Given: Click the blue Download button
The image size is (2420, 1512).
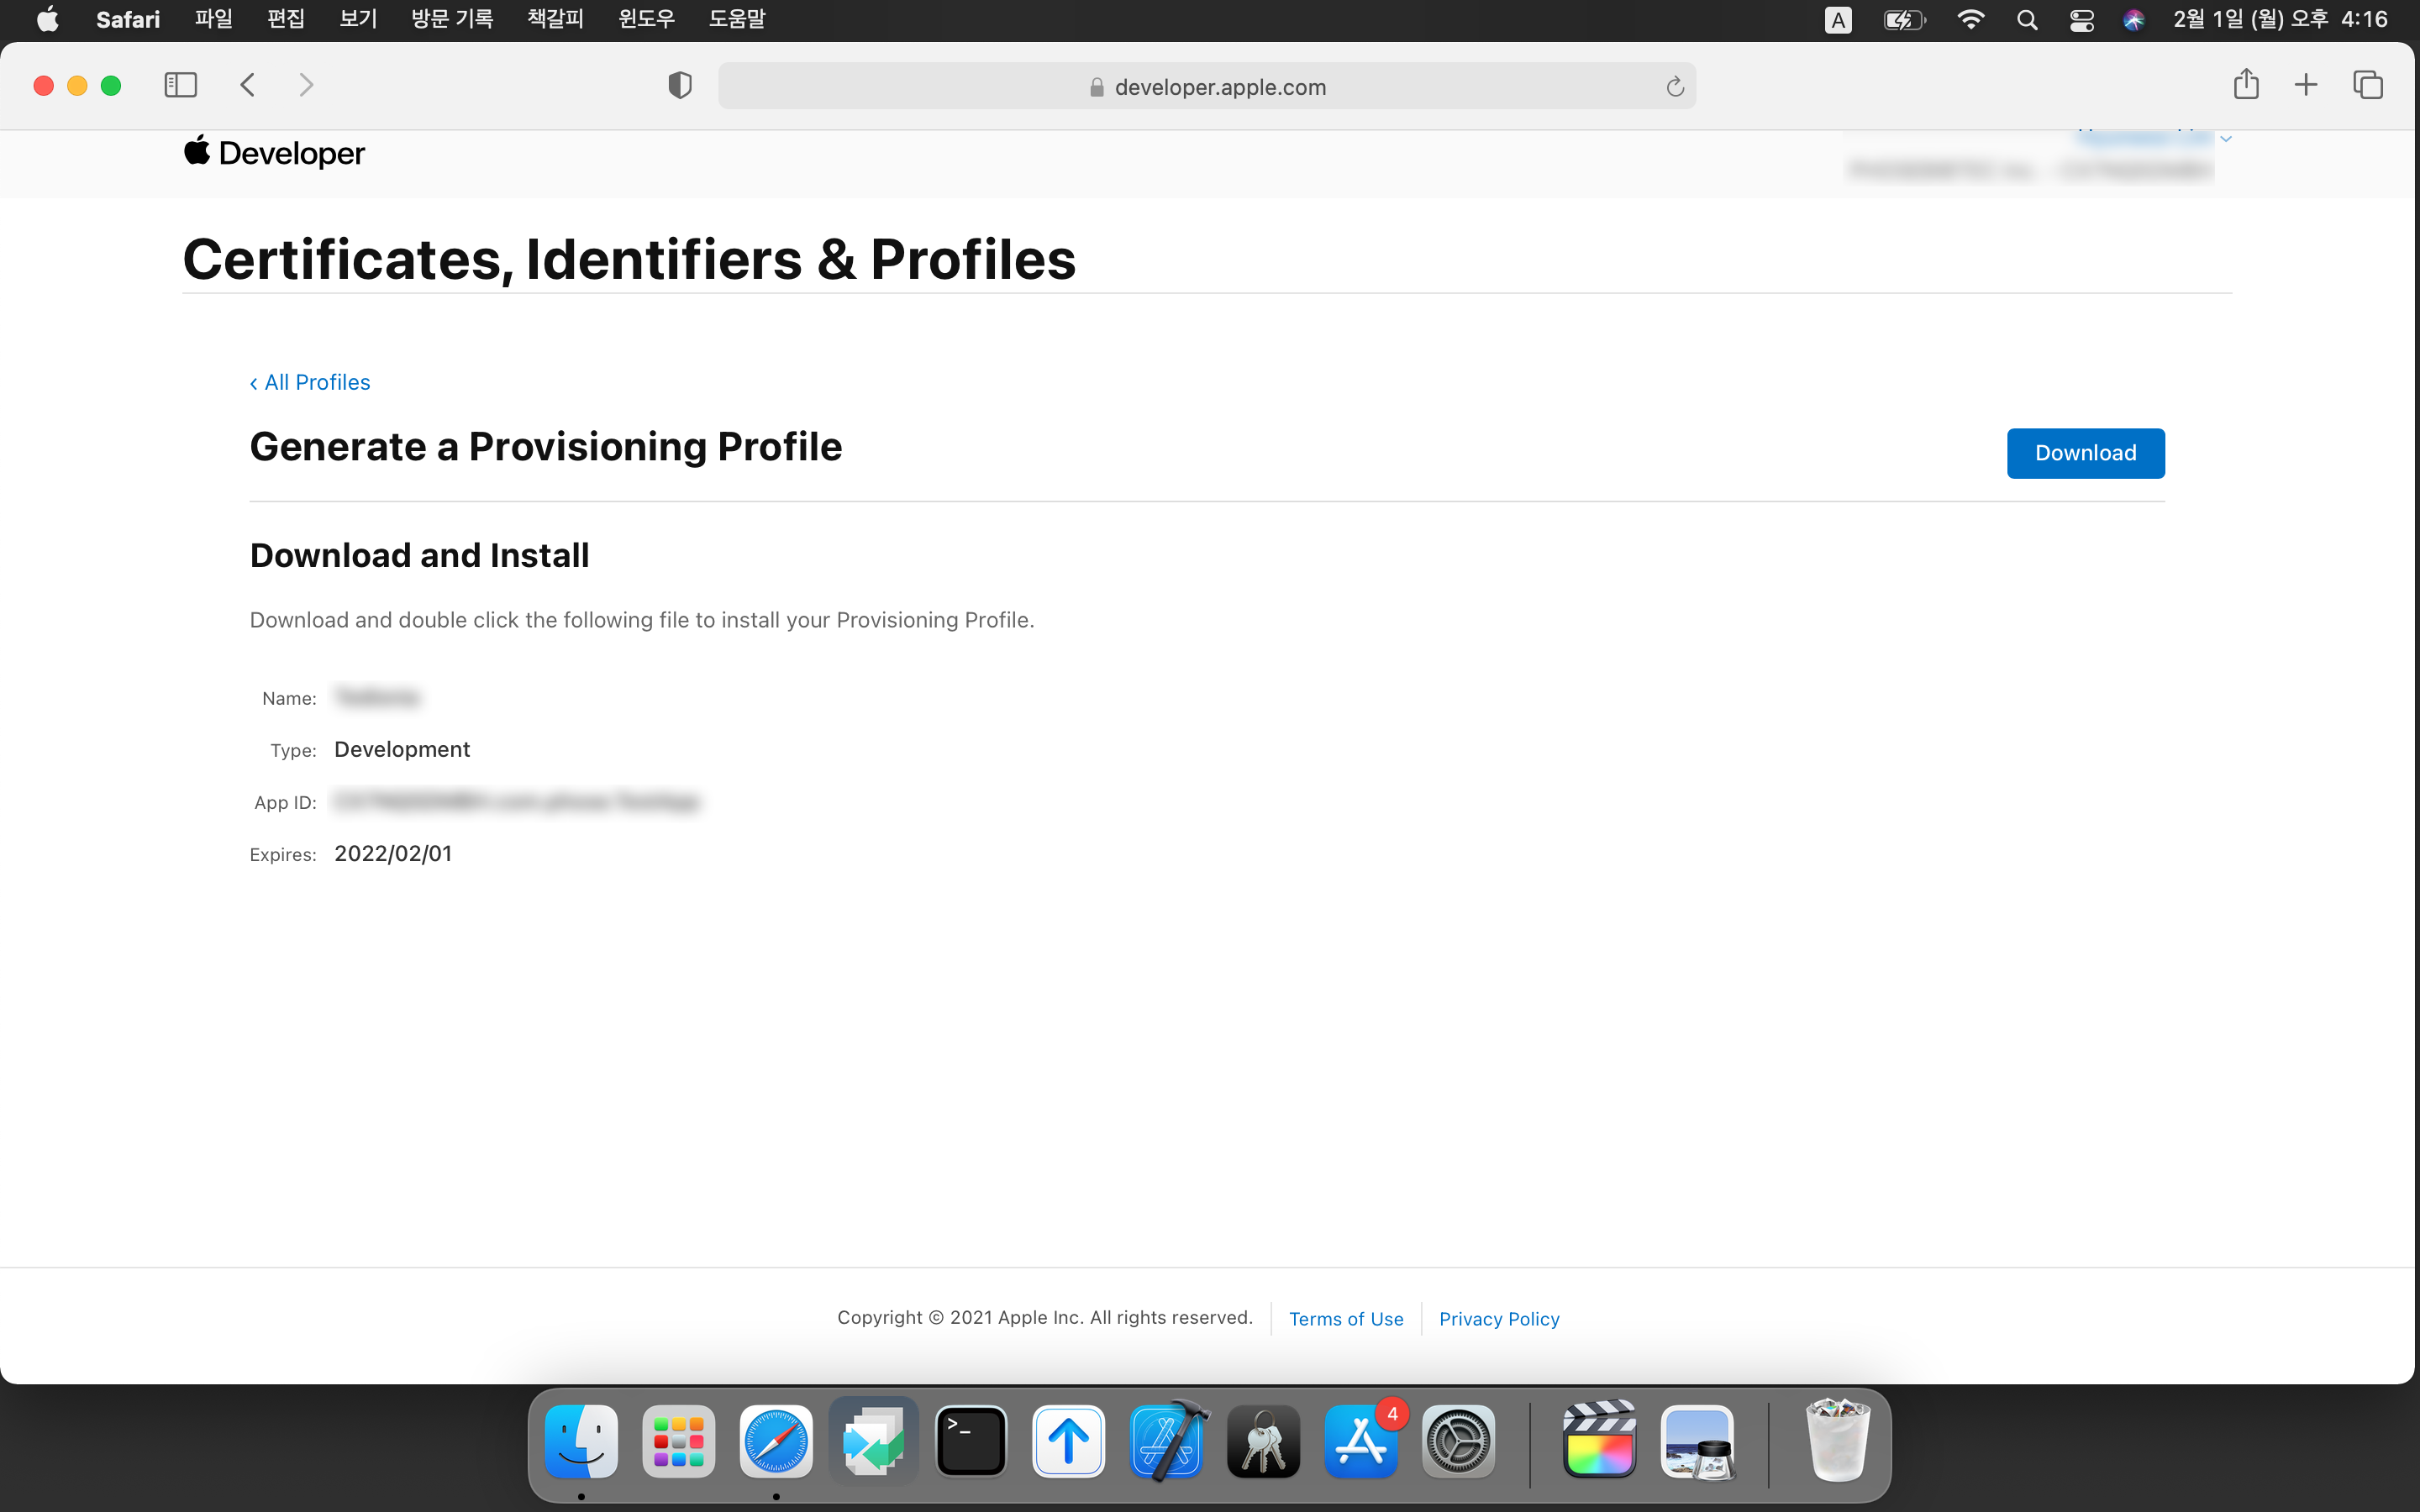Looking at the screenshot, I should click(x=2085, y=453).
